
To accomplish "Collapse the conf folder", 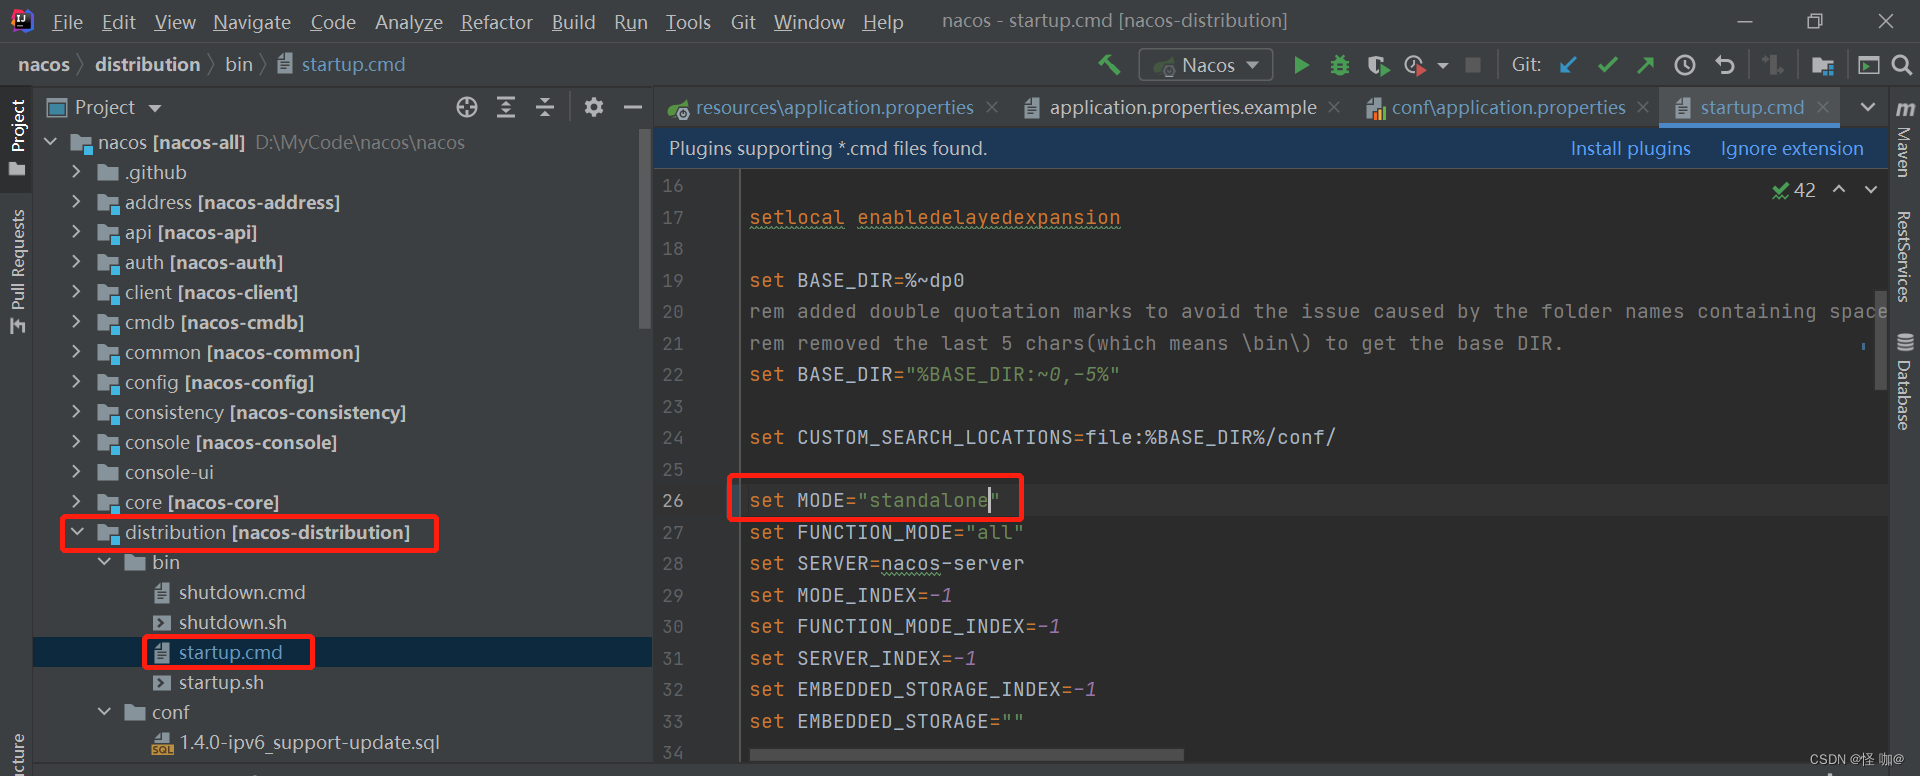I will [x=104, y=712].
